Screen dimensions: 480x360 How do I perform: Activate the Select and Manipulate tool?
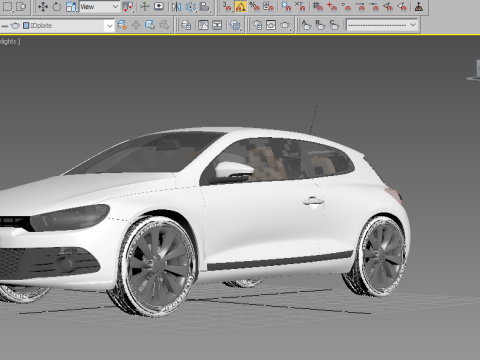pos(144,6)
